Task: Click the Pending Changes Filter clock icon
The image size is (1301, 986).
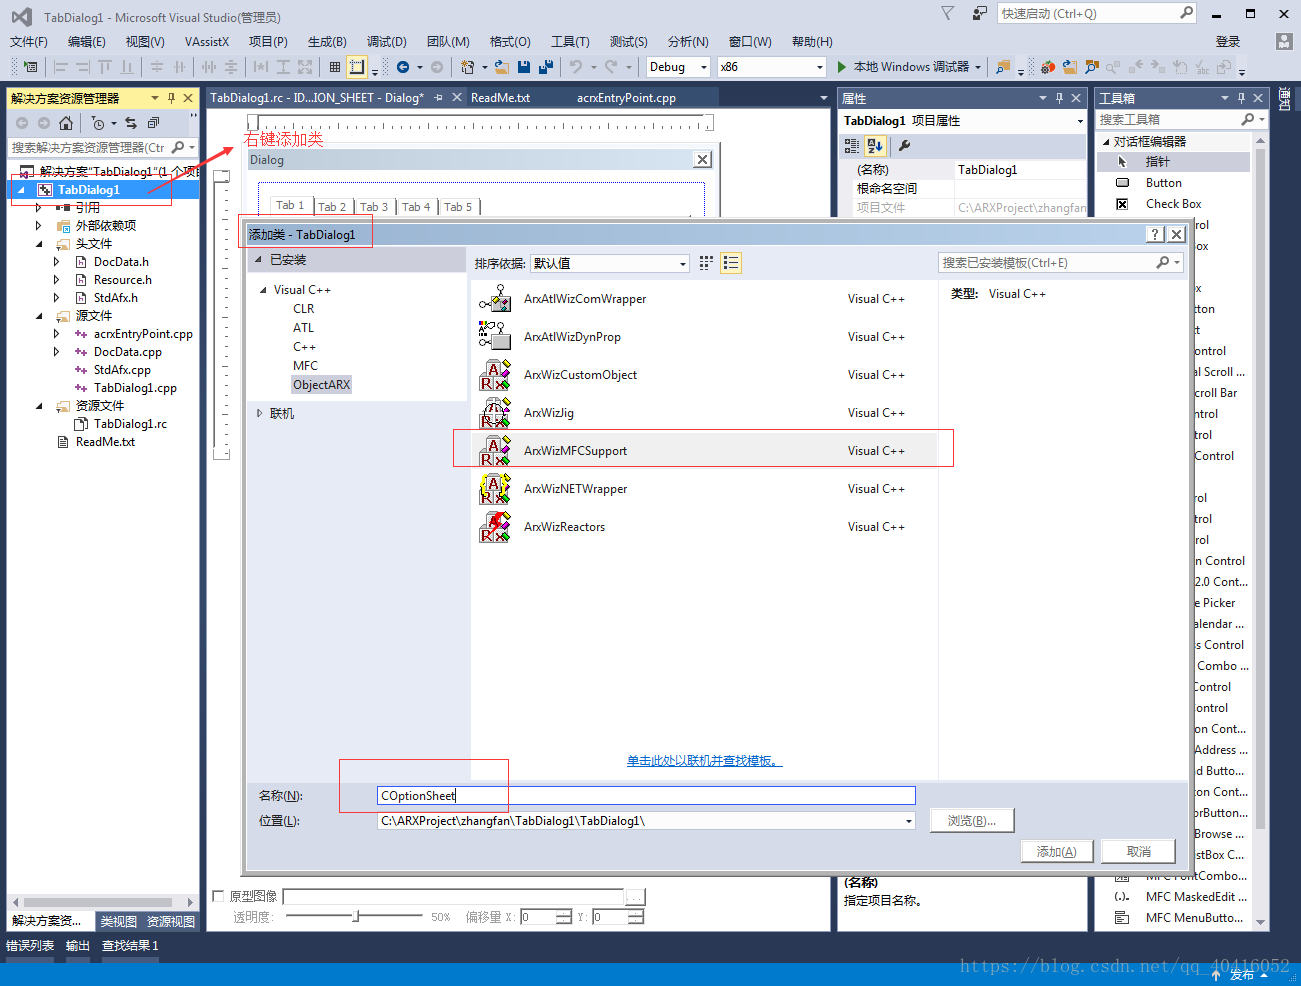Action: [x=98, y=123]
